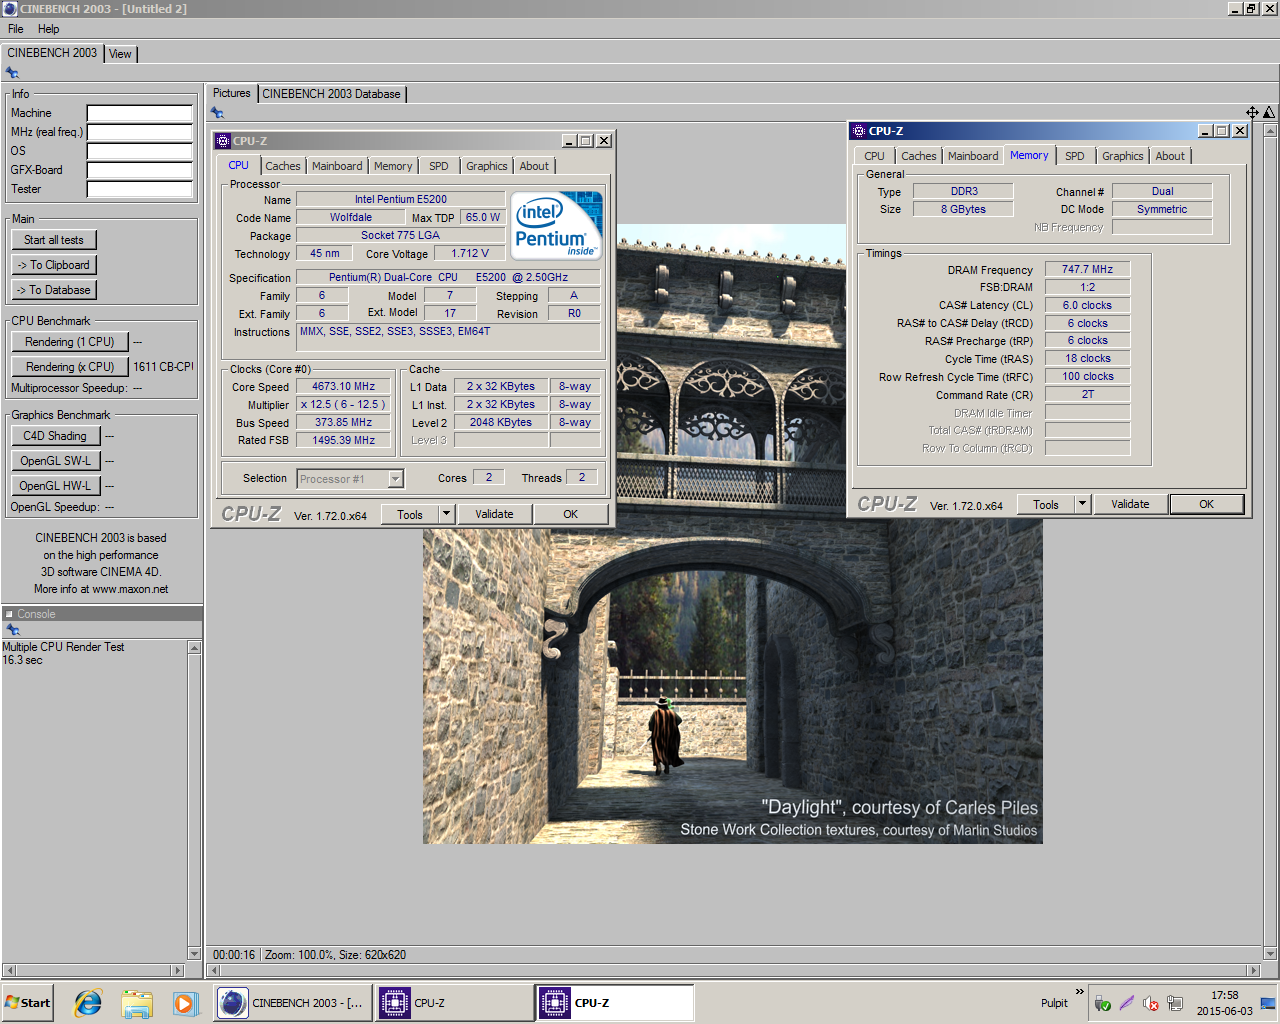Screen dimensions: 1280x1024
Task: Click the pushpin icon in the Console panel
Action: (x=13, y=630)
